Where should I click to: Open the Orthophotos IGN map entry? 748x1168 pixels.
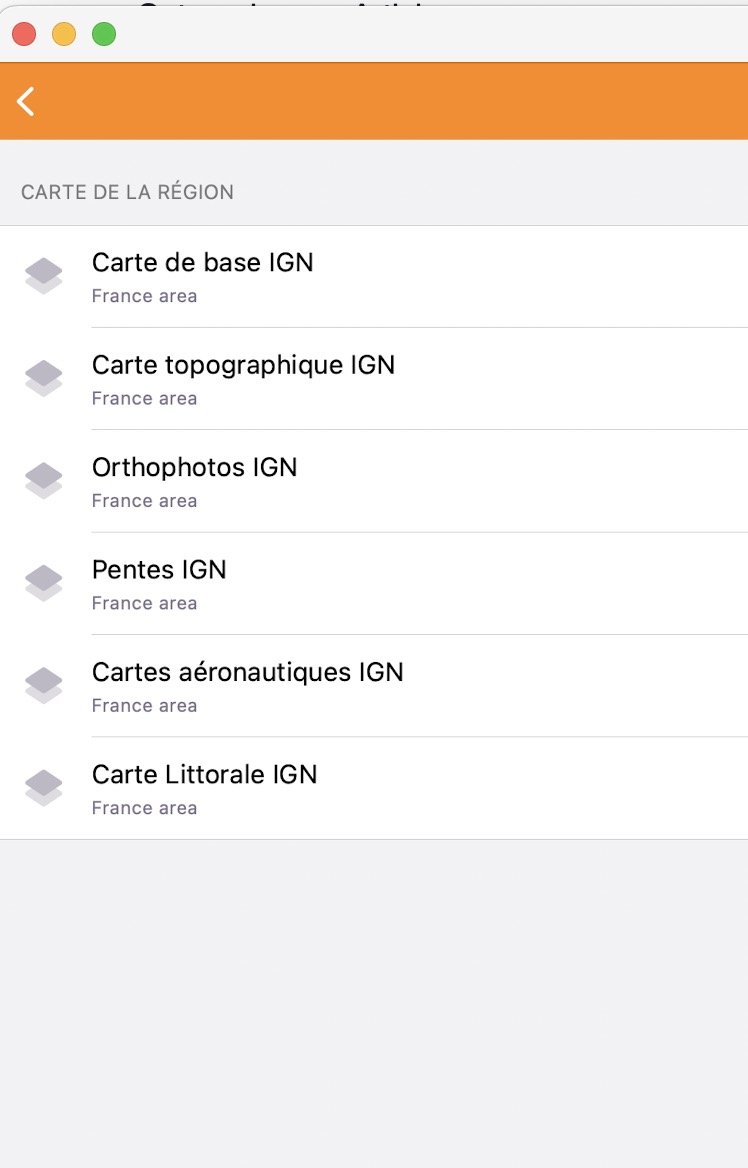194,468
